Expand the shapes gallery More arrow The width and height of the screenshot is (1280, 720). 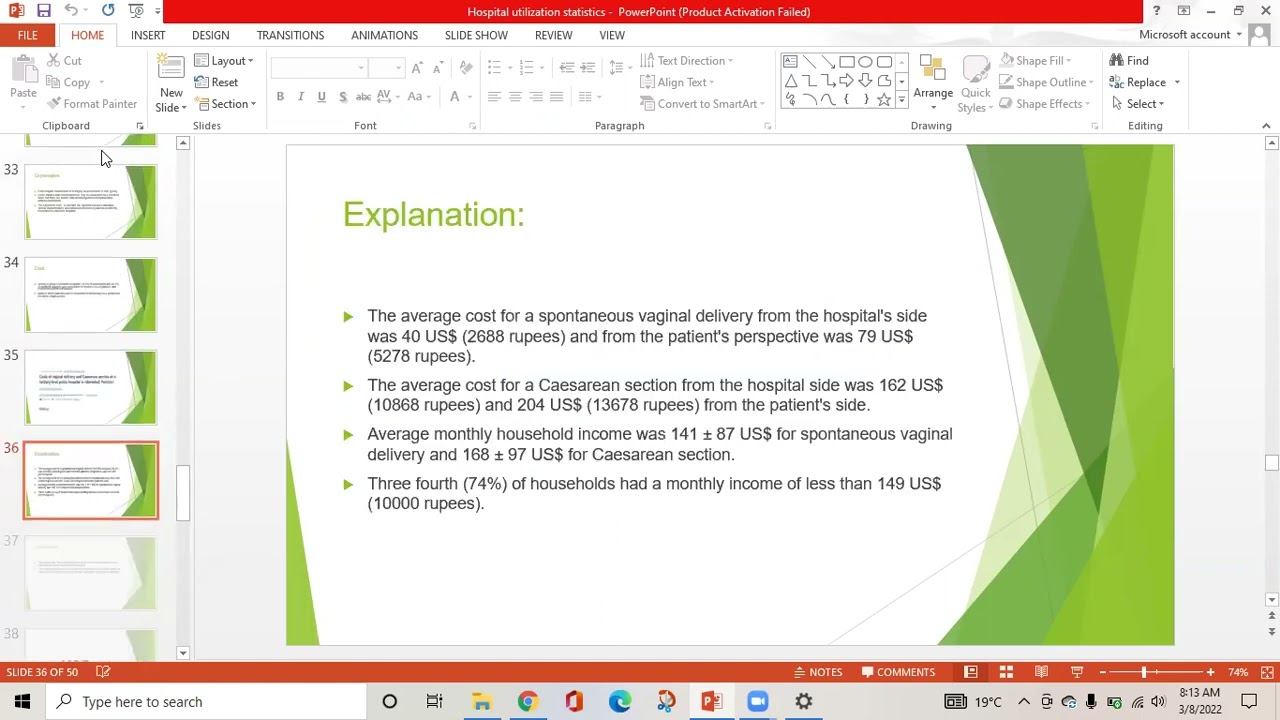902,100
